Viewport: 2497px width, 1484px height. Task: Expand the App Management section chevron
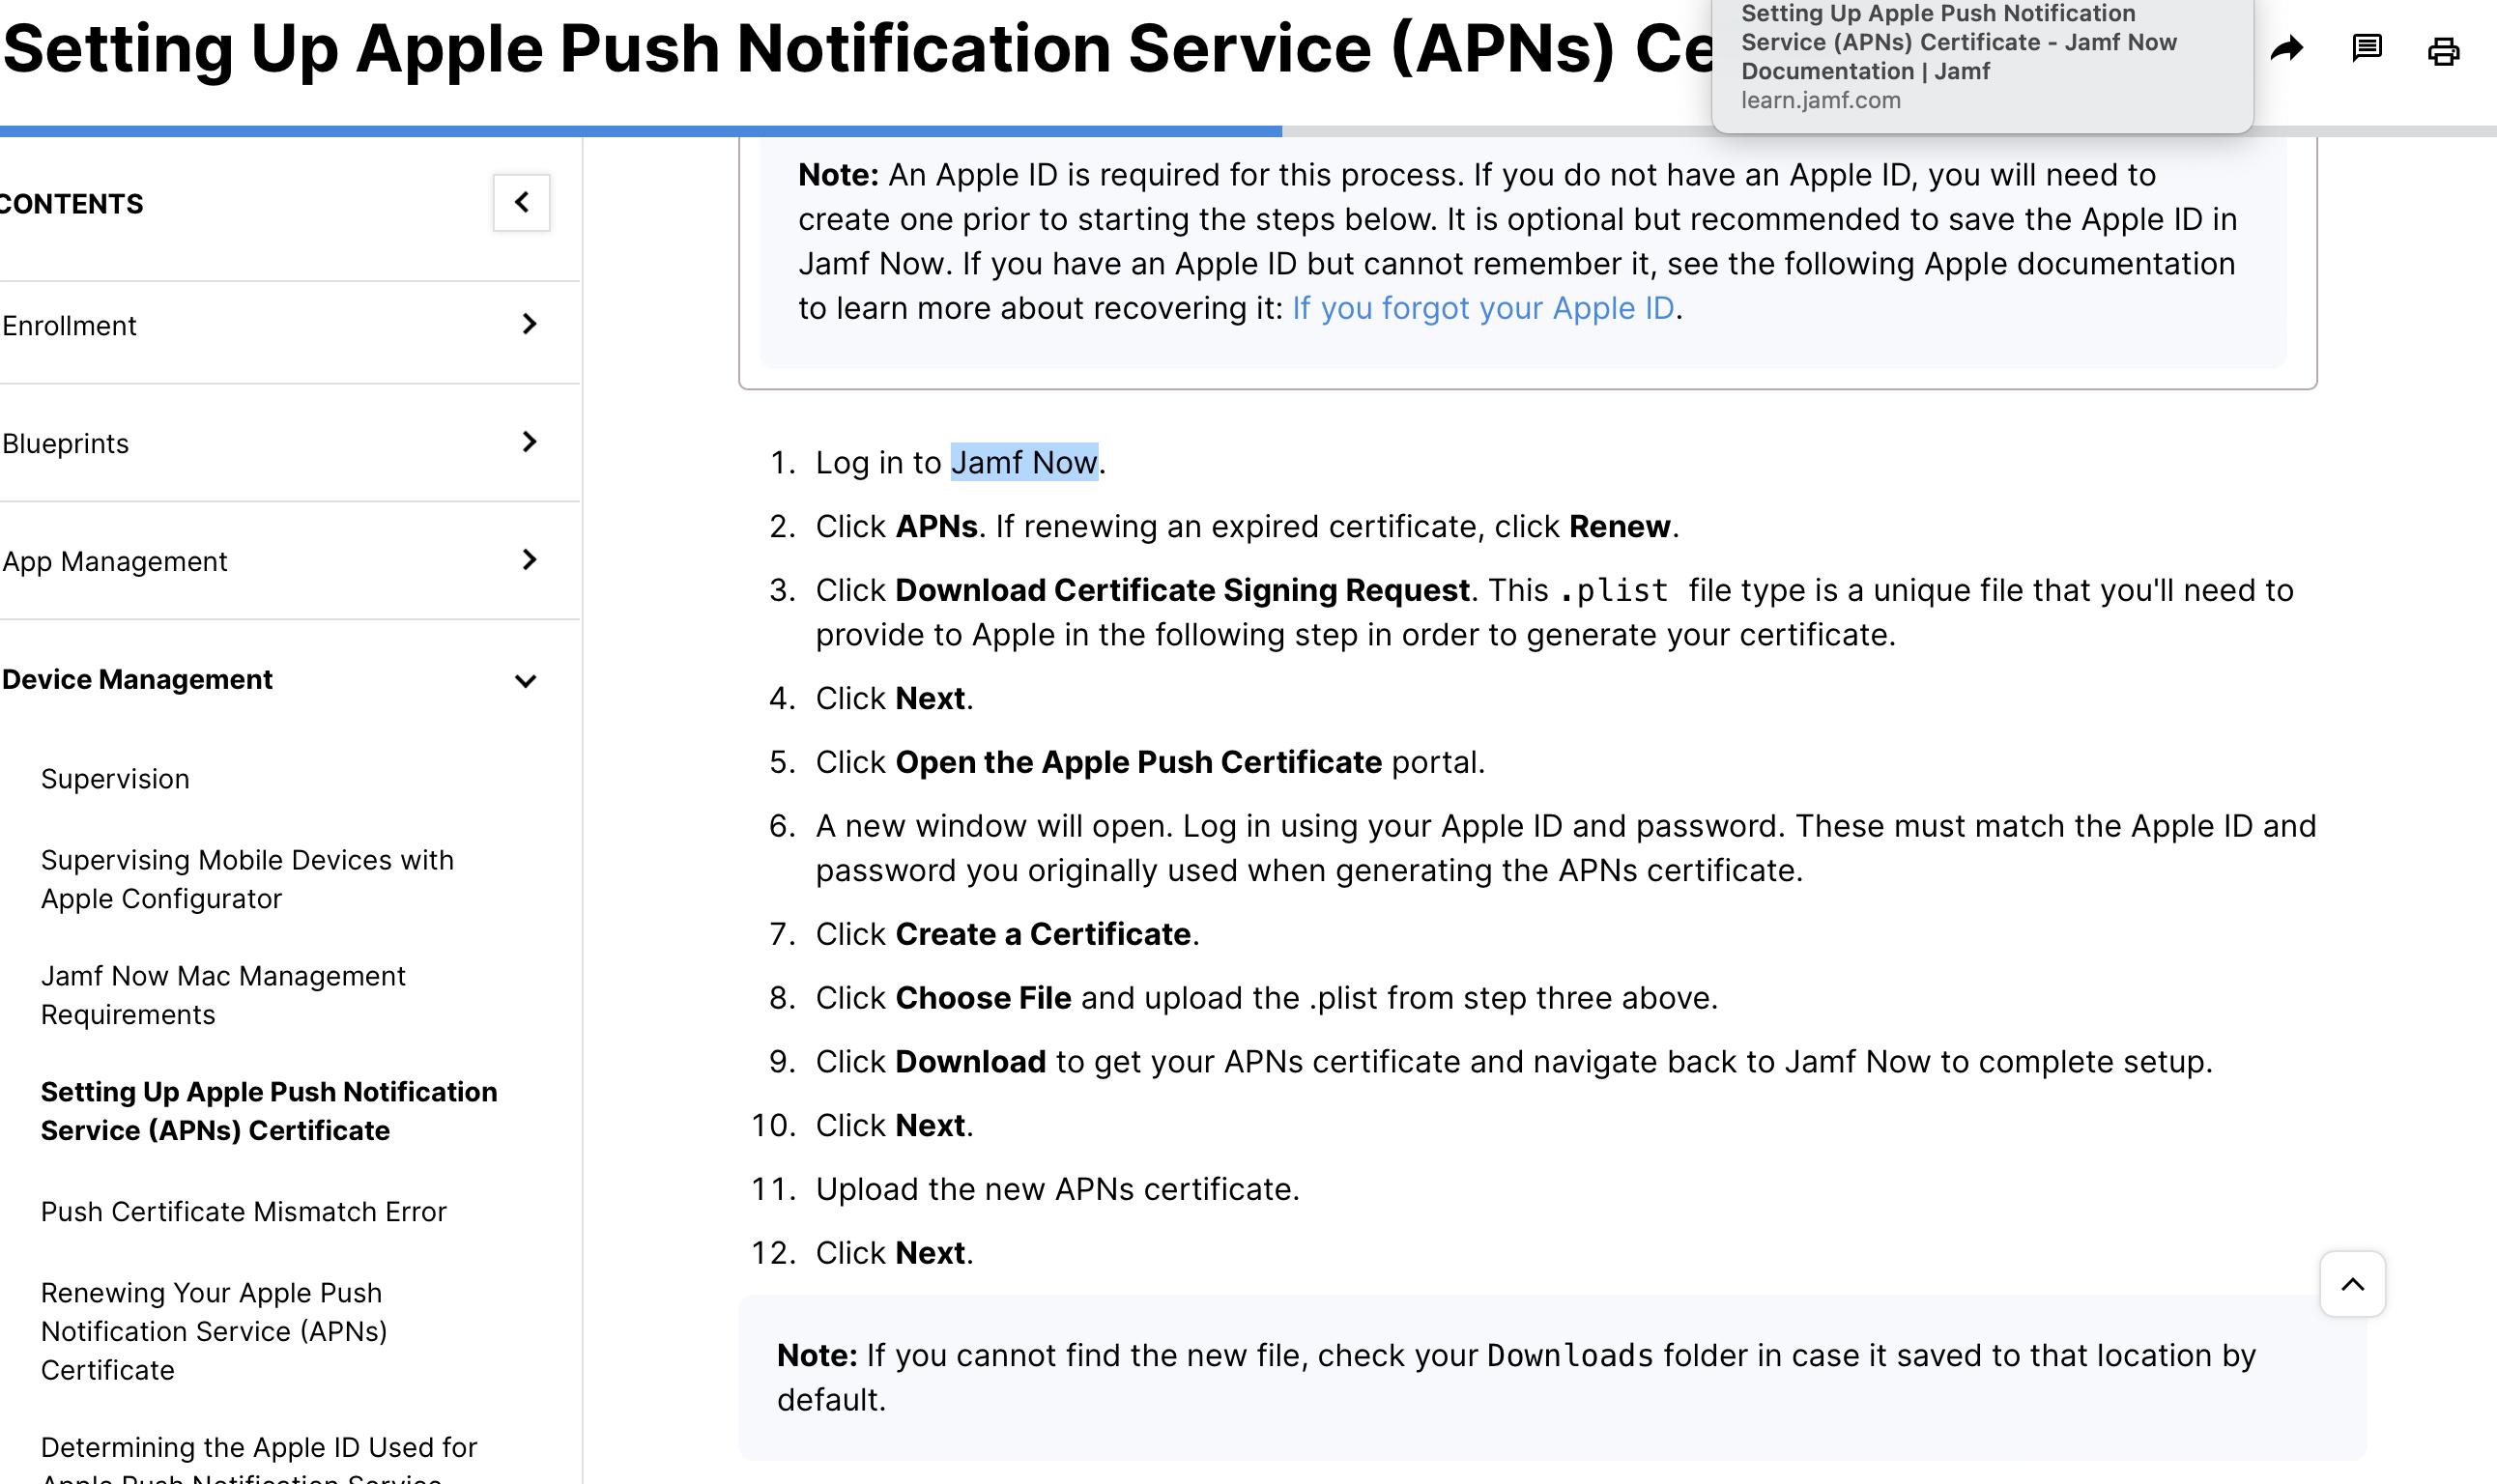[529, 560]
